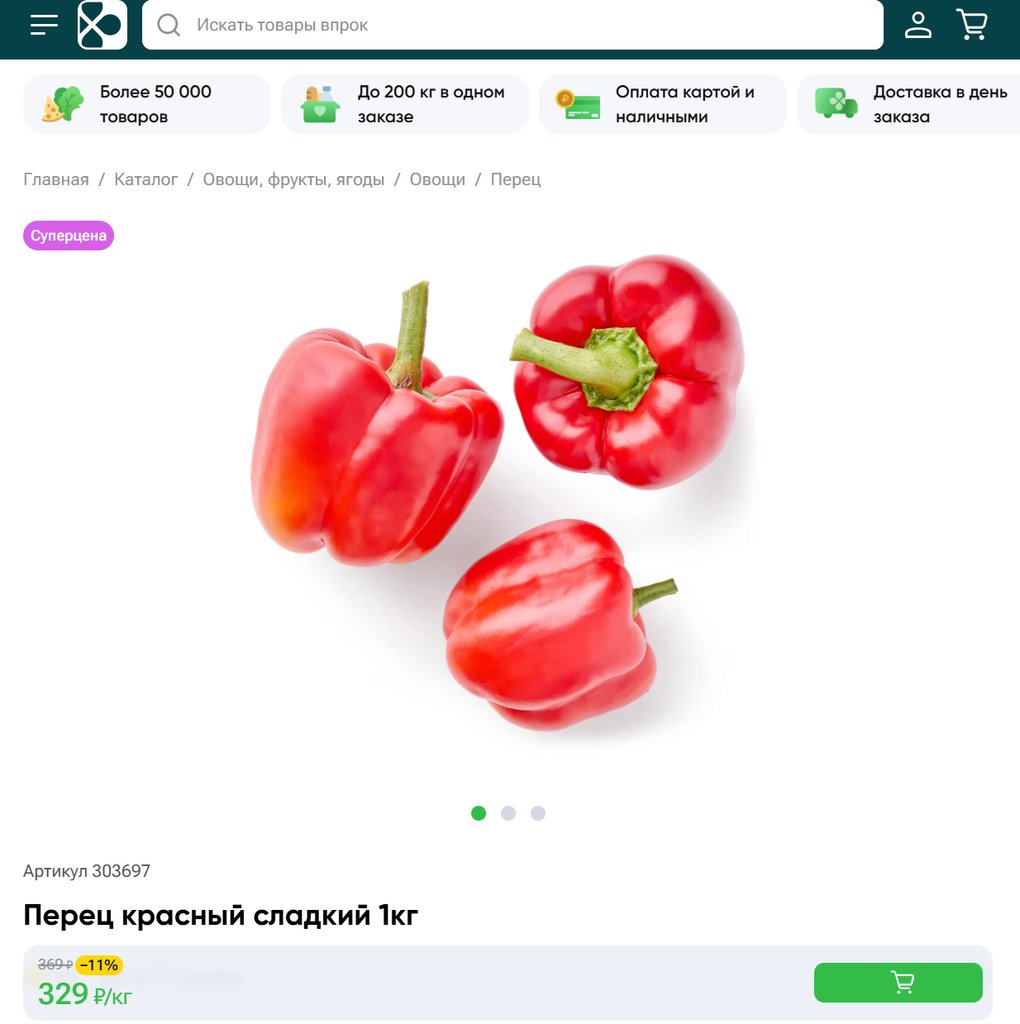Open the hamburger menu icon
Screen dimensions: 1020x1024
coord(44,25)
